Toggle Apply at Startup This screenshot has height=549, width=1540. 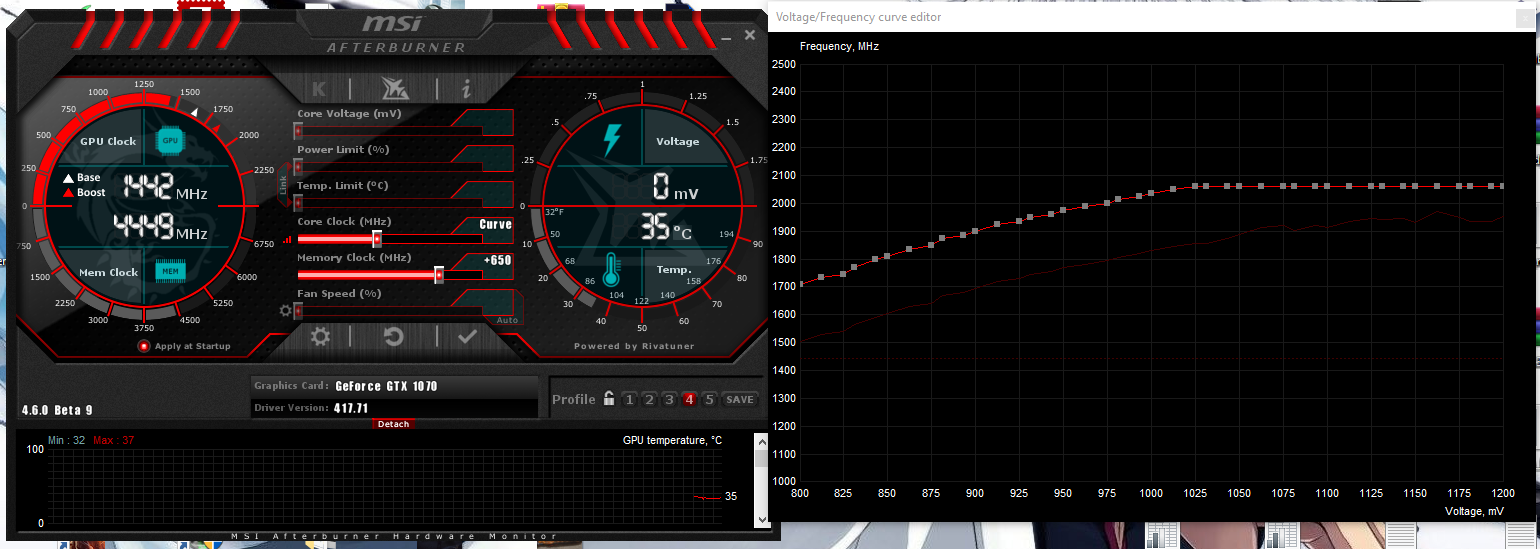(143, 346)
